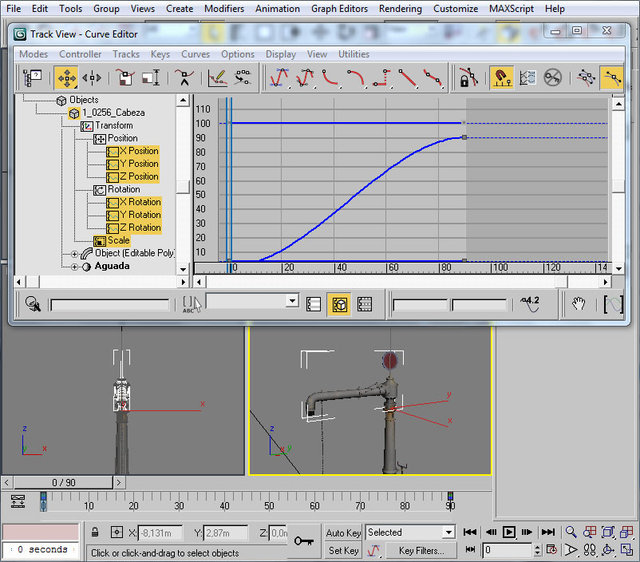Expand the Object (Editable Poly) tree node
This screenshot has width=640, height=562.
pyautogui.click(x=74, y=254)
